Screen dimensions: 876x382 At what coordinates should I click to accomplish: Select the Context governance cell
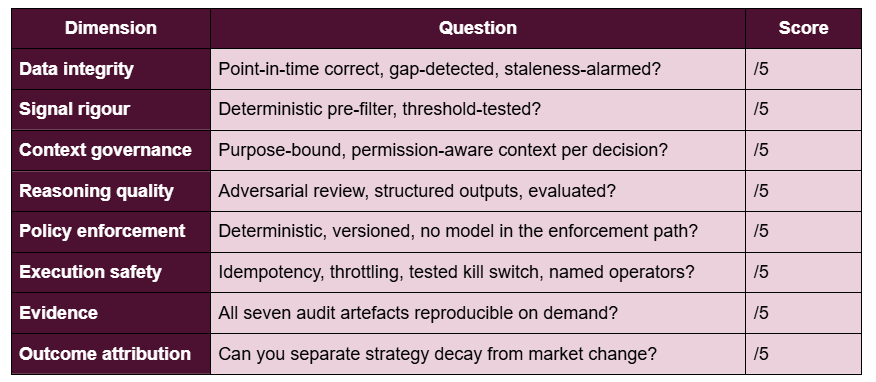click(111, 150)
